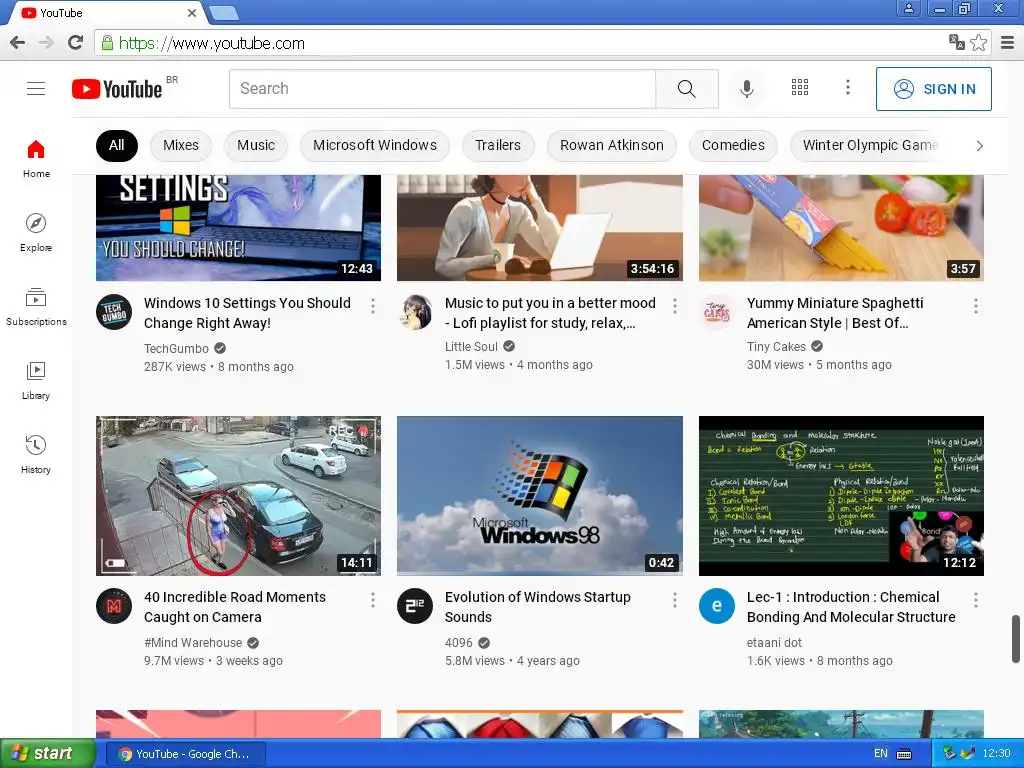Select the Mixes filter chip
This screenshot has width=1024, height=768.
click(x=181, y=145)
